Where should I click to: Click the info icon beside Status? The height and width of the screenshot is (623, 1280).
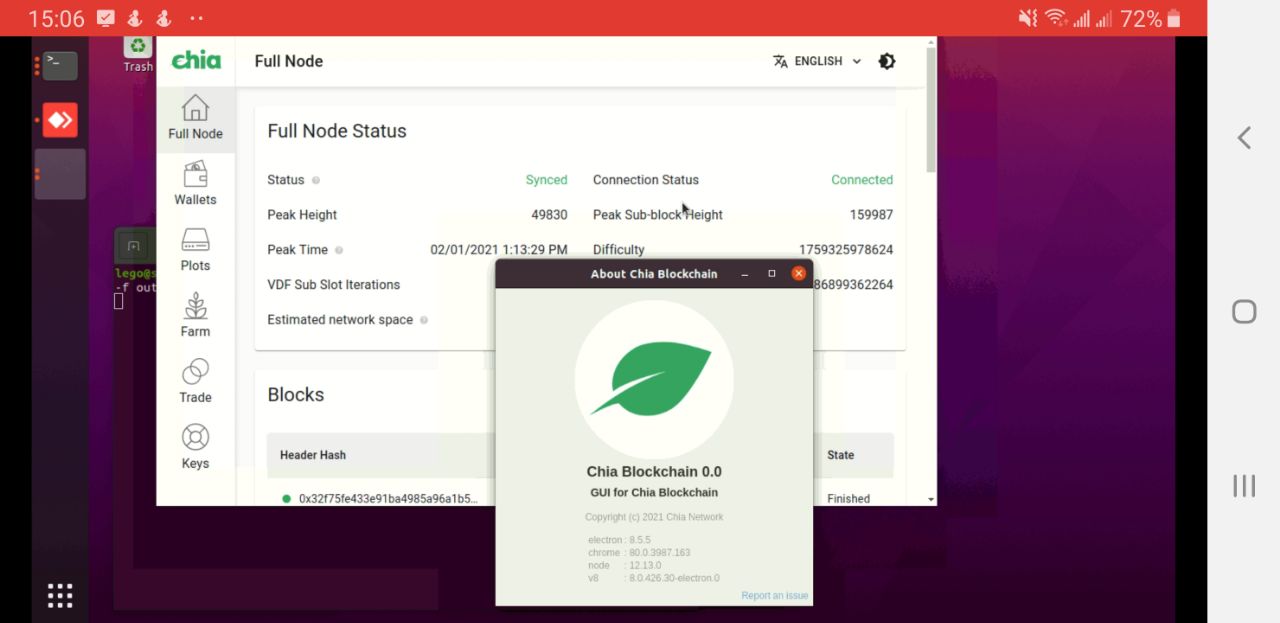point(316,180)
